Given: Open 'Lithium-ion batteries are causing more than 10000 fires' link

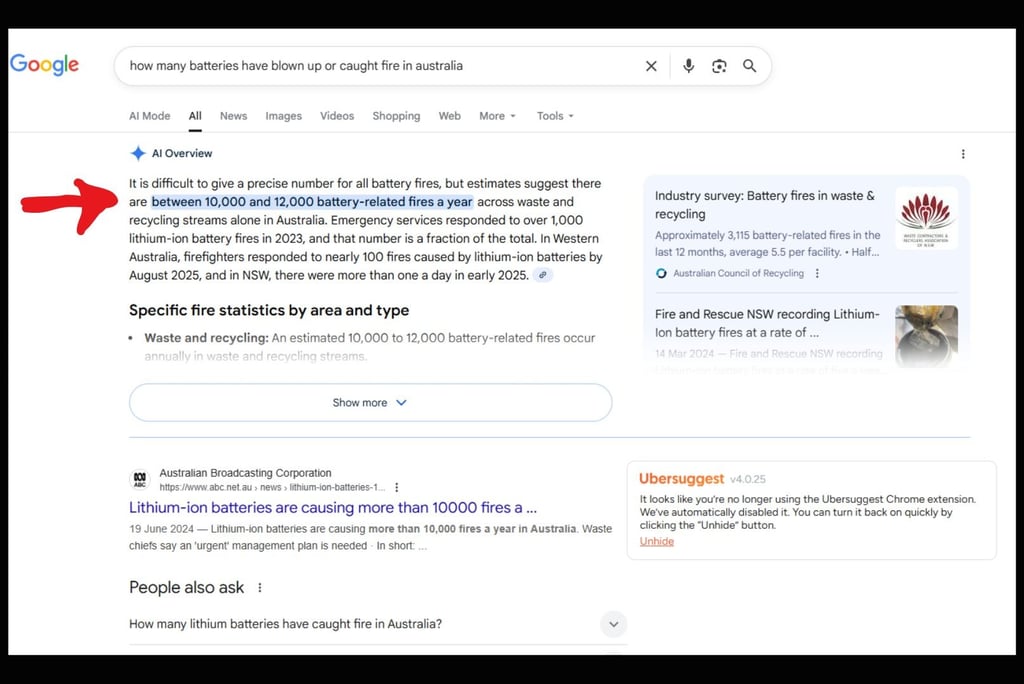Looking at the screenshot, I should tap(332, 508).
